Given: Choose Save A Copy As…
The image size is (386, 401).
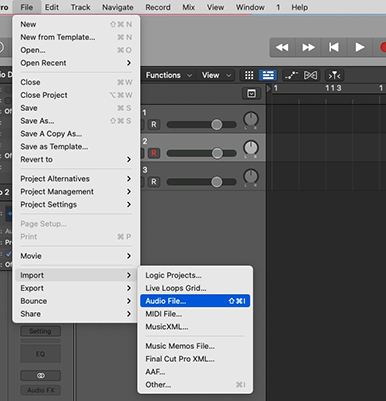Looking at the screenshot, I should click(x=76, y=134).
